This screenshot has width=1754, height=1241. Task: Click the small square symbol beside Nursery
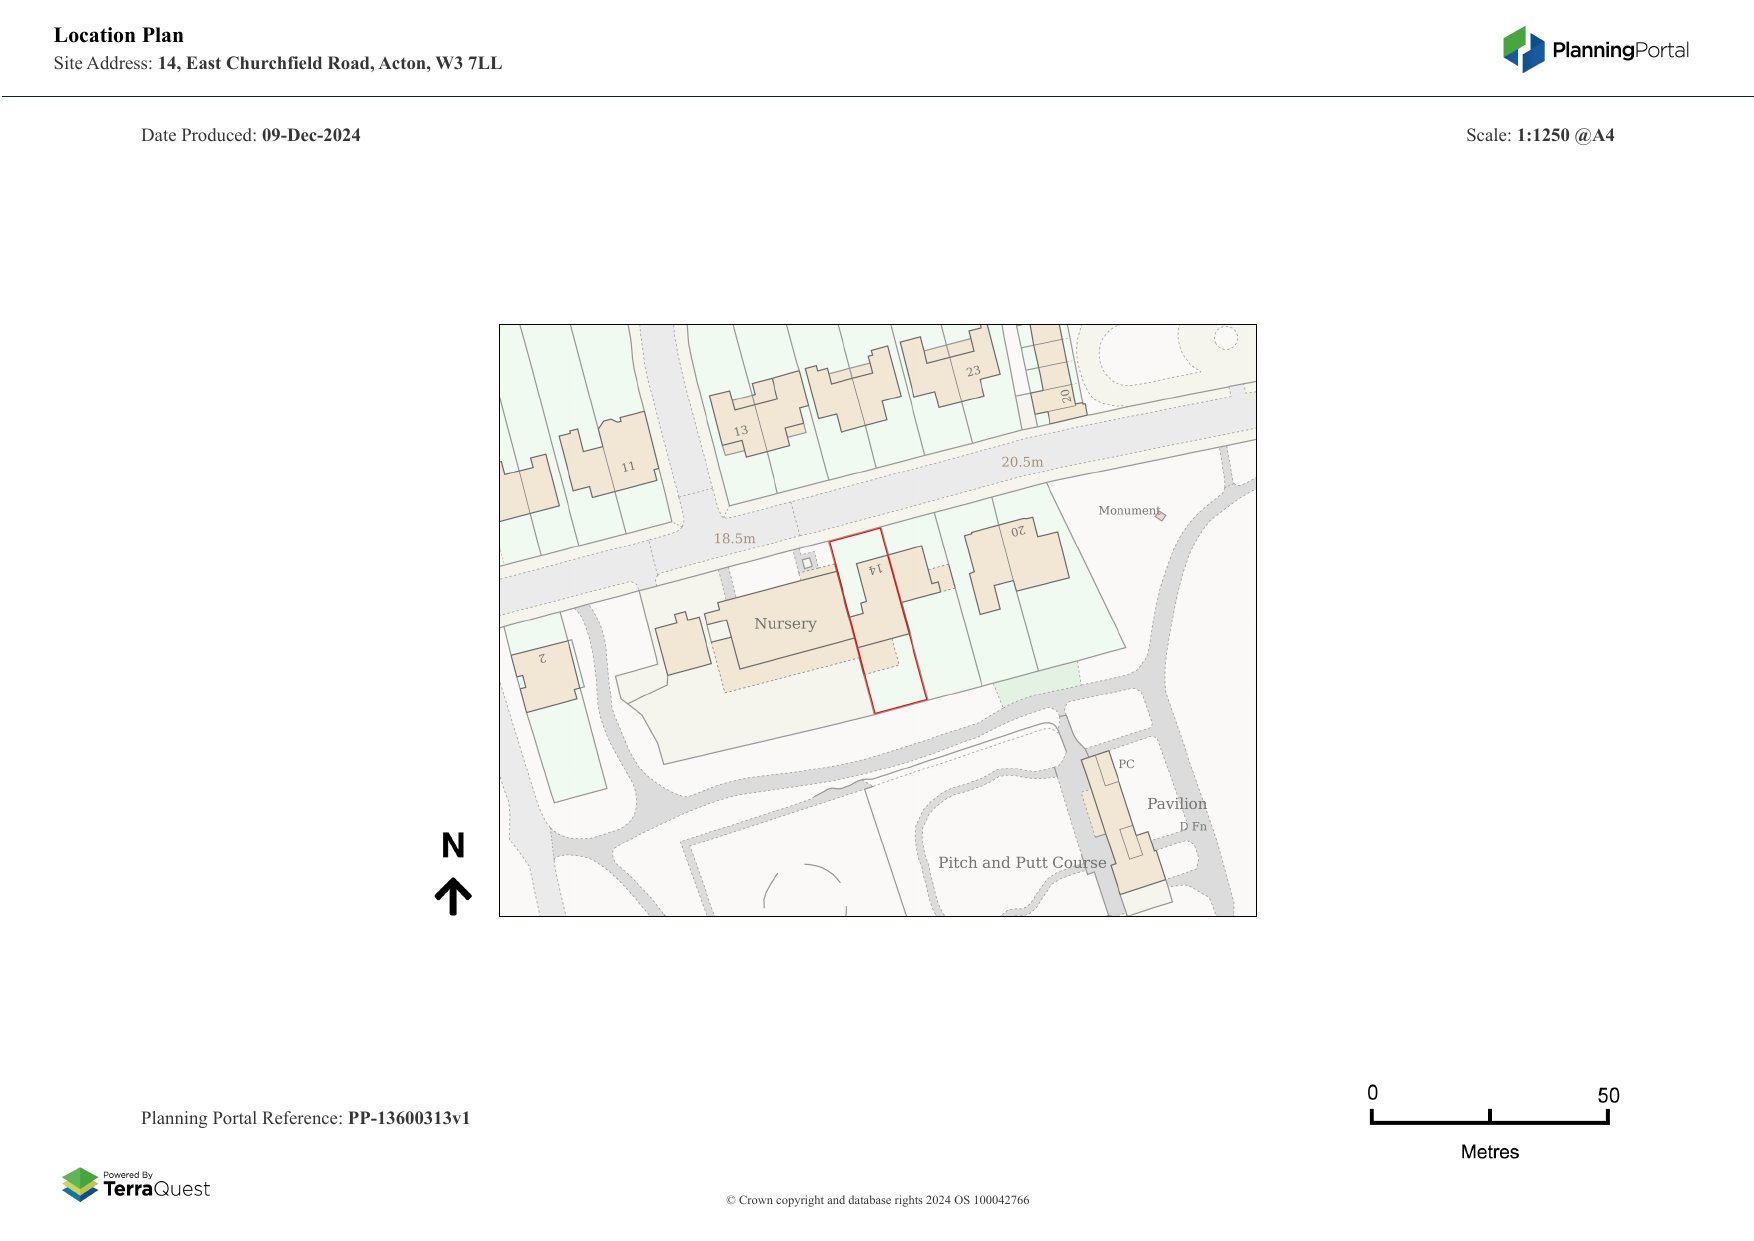click(x=807, y=563)
